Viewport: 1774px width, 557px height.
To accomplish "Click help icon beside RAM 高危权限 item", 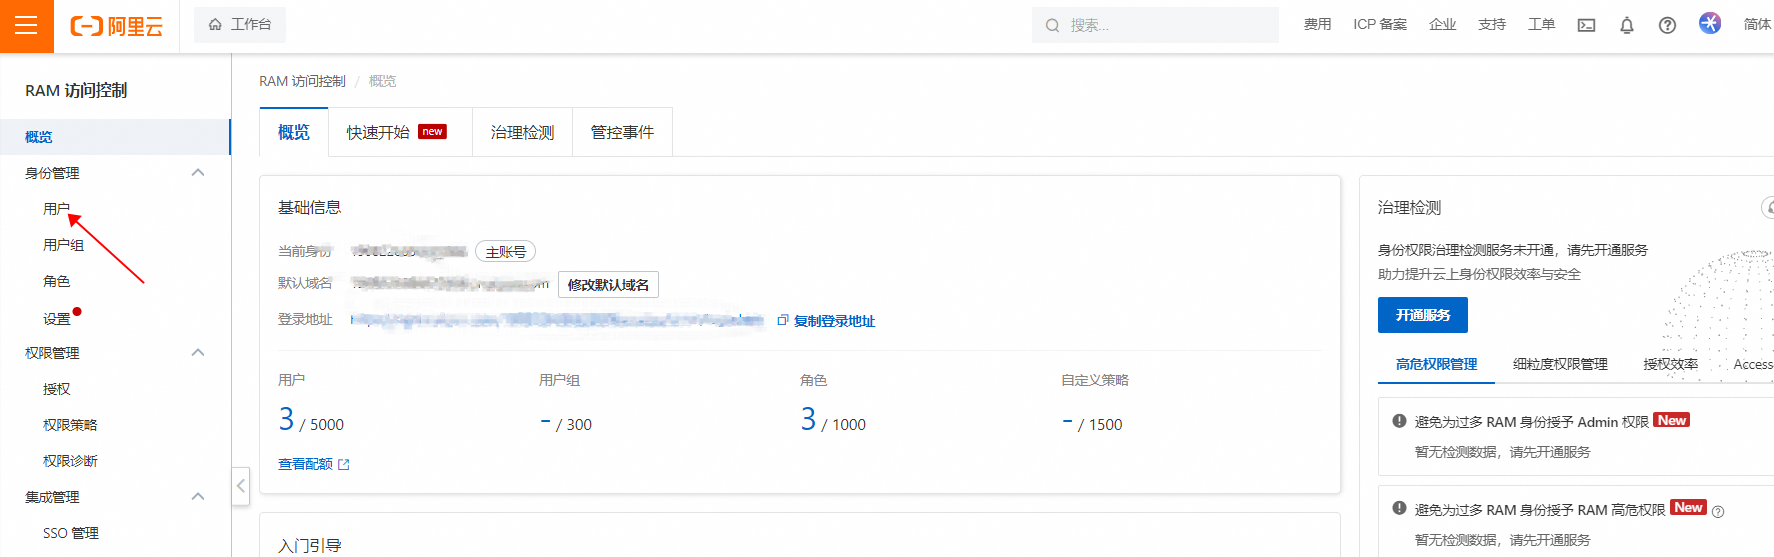I will coord(1718,511).
